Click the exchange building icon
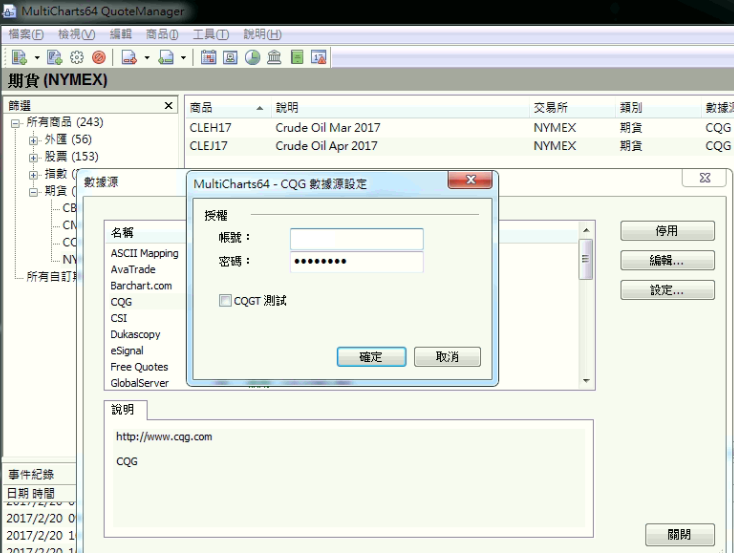 pos(274,58)
